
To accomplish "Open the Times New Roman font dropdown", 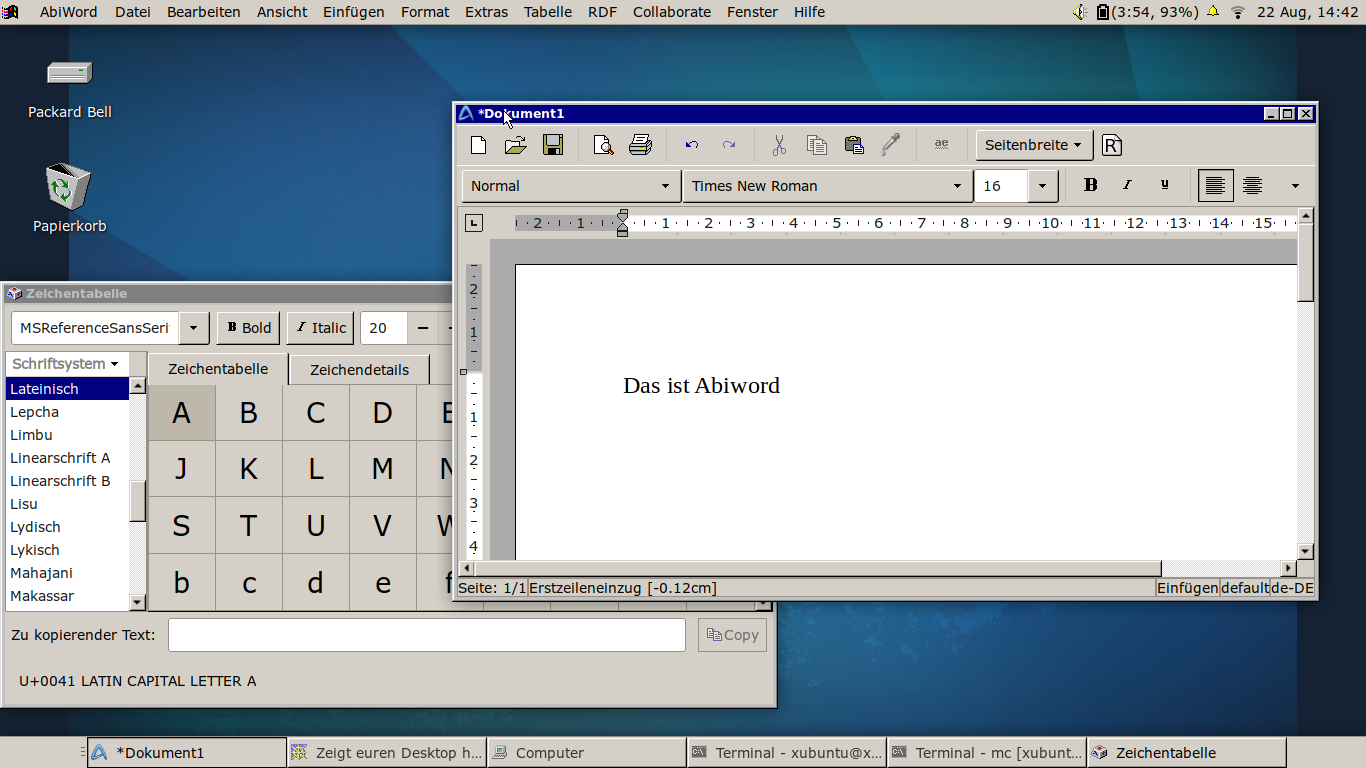I will 827,186.
